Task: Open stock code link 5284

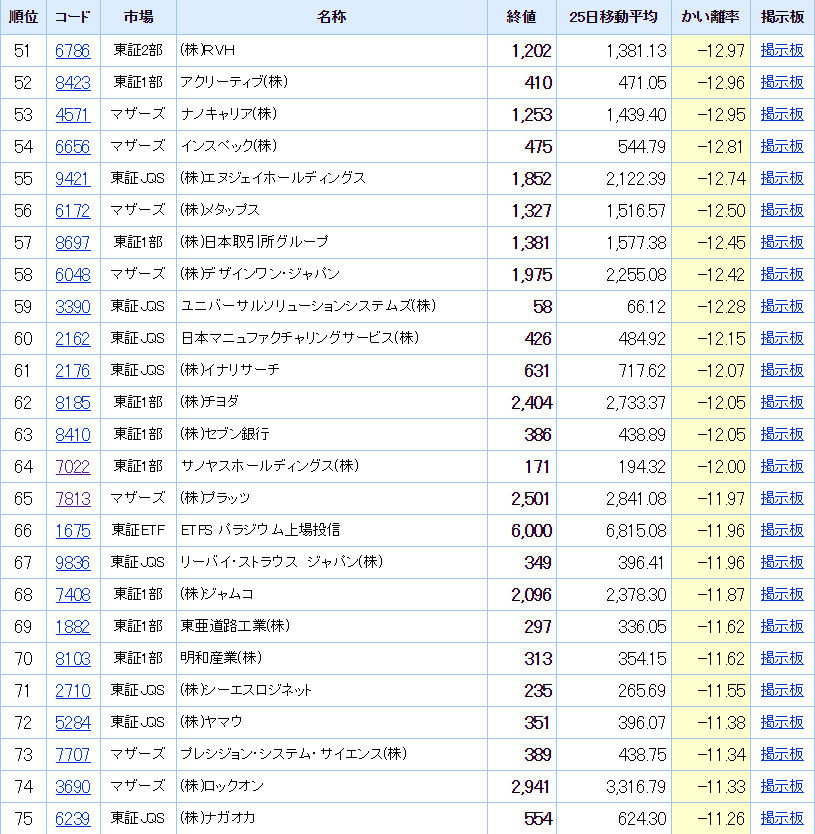Action: (73, 723)
